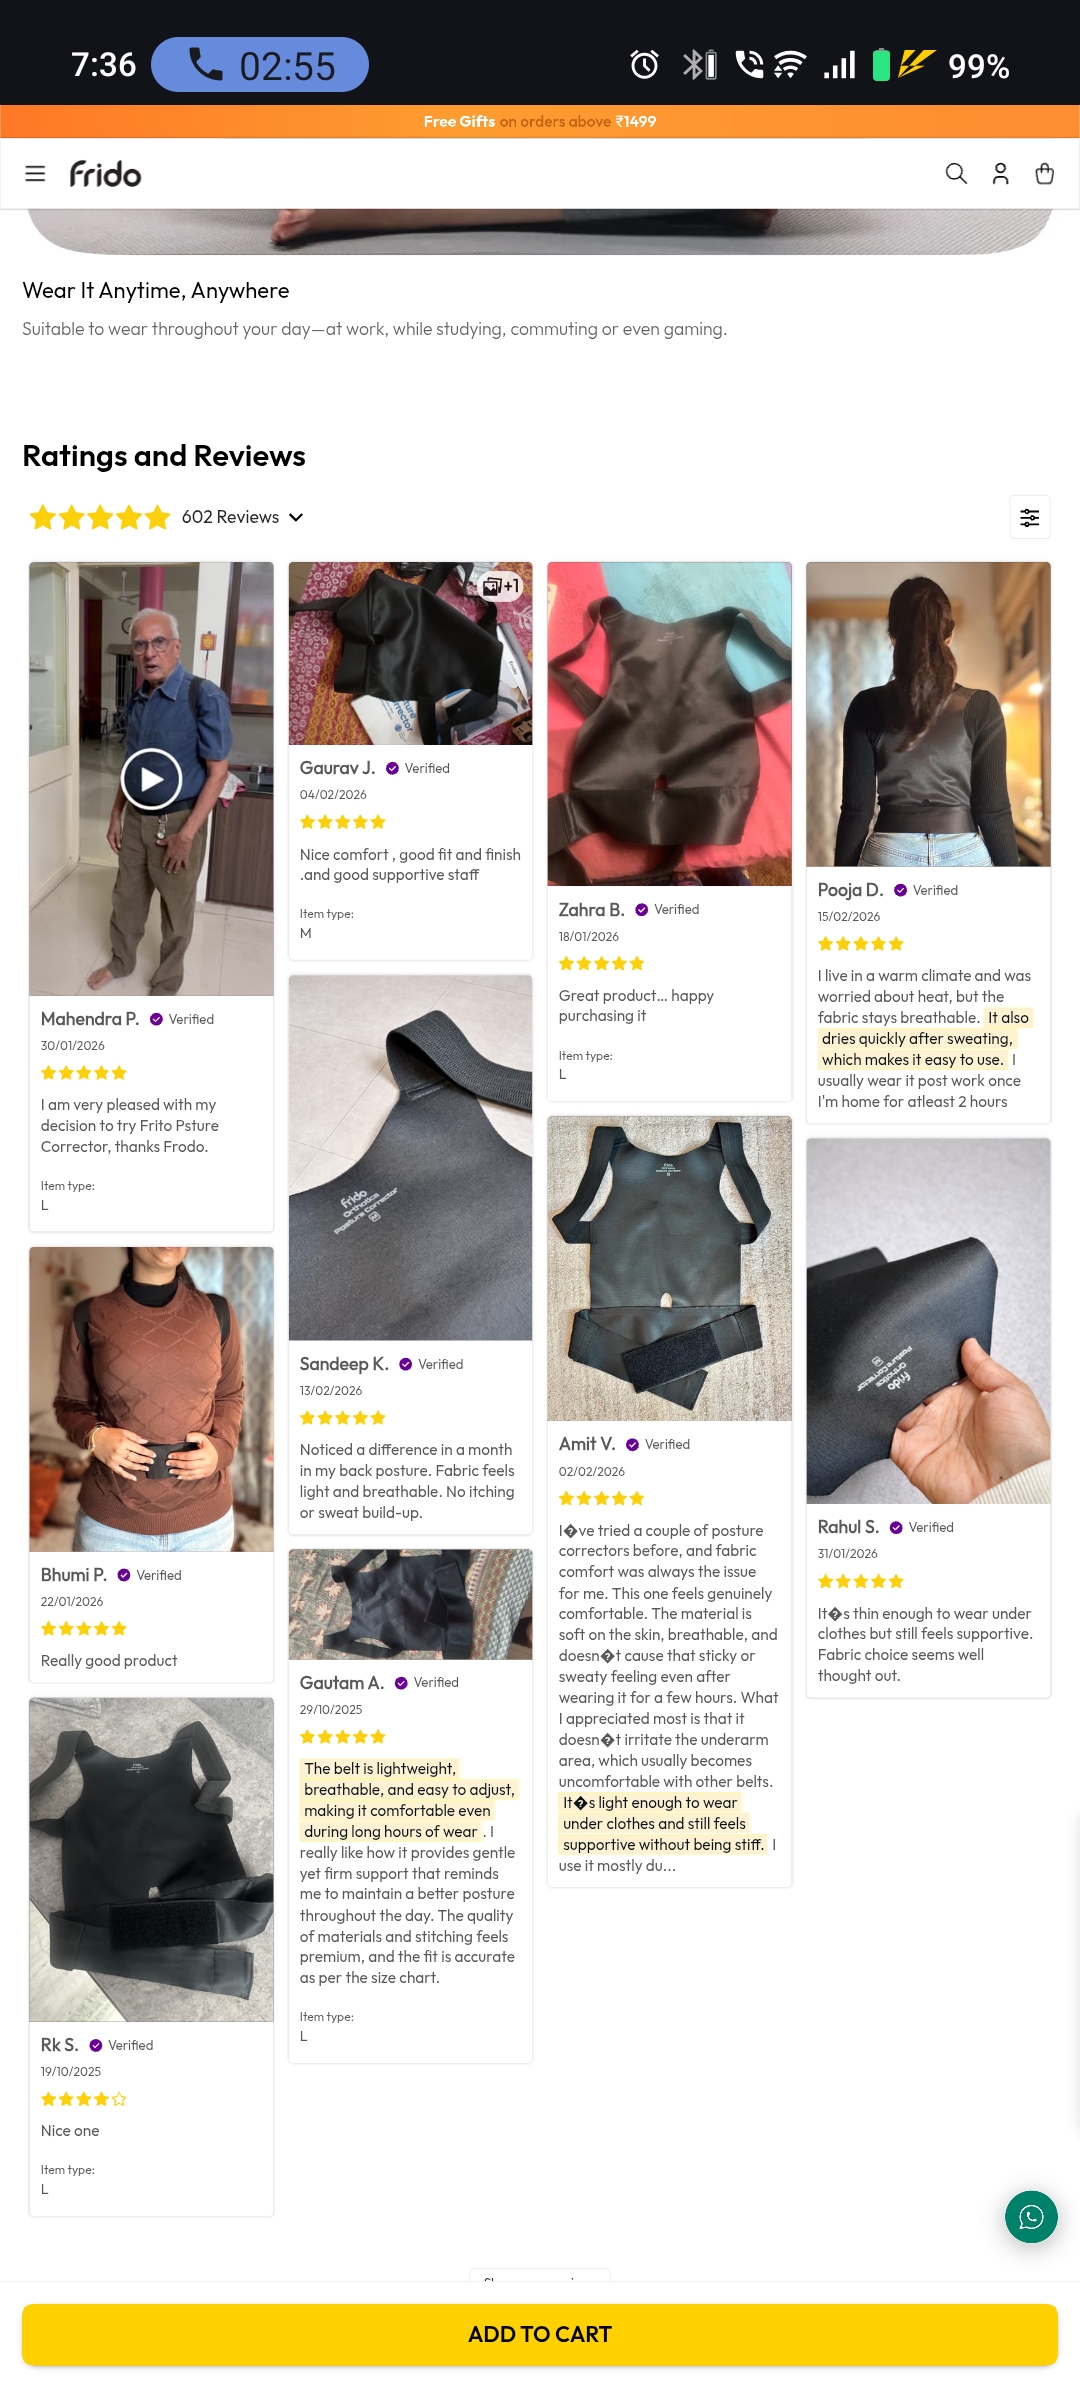1080x2392 pixels.
Task: Open WhatsApp chat floating button
Action: pyautogui.click(x=1031, y=2217)
